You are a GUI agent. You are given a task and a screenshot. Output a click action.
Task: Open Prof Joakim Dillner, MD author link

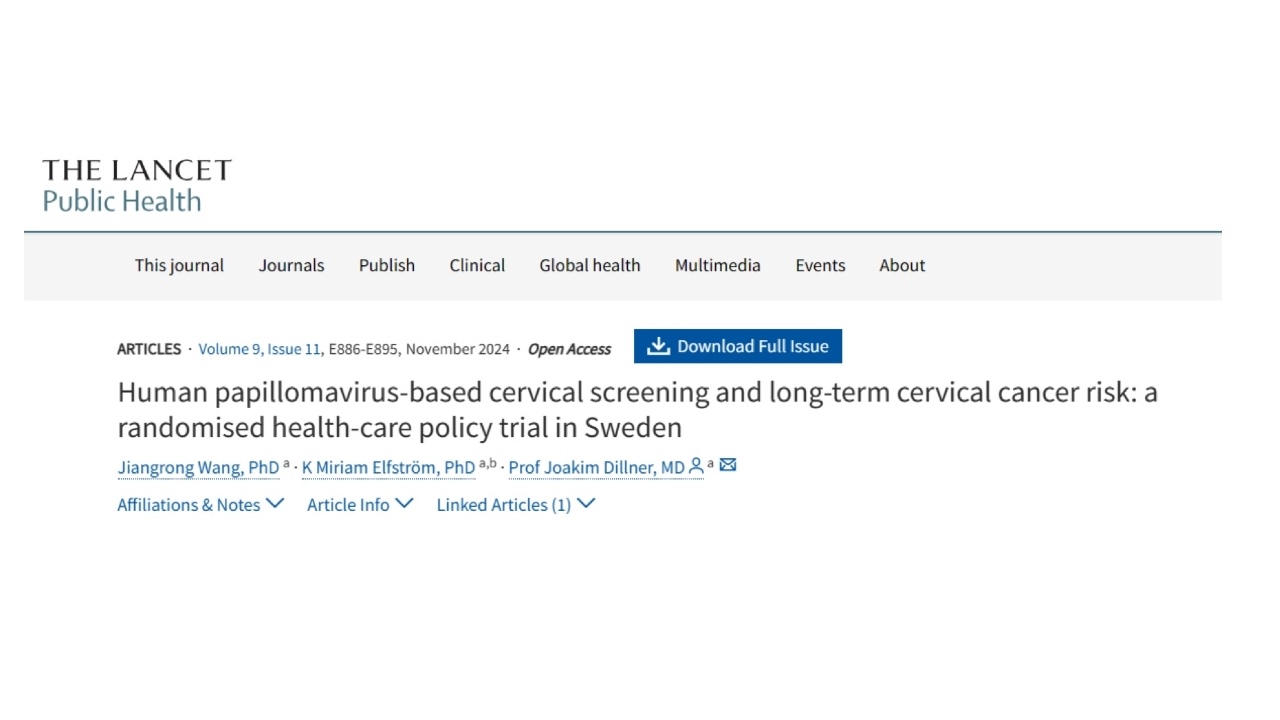tap(597, 467)
